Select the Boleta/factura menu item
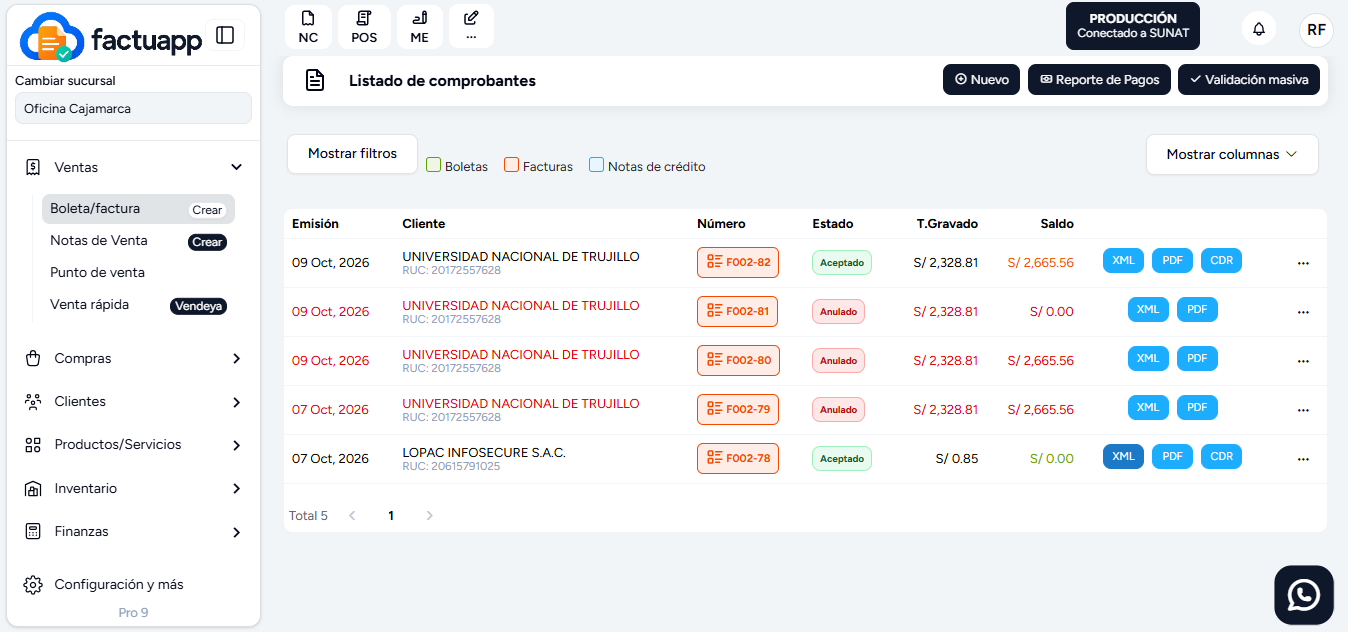Viewport: 1348px width, 632px height. pyautogui.click(x=138, y=209)
